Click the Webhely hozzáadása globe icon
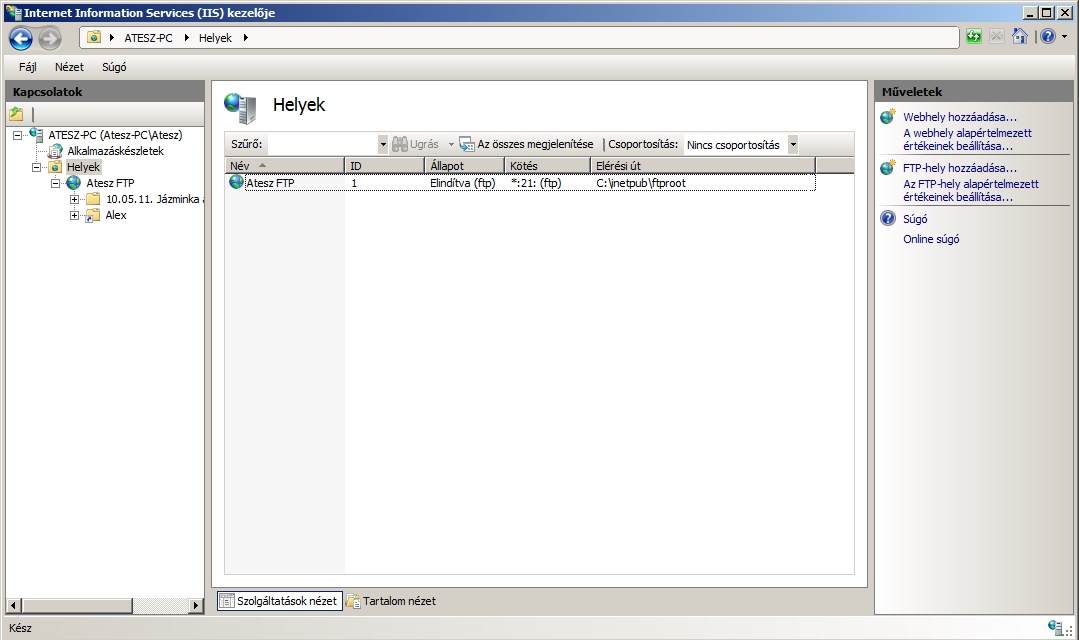This screenshot has height=640, width=1079. coord(888,117)
